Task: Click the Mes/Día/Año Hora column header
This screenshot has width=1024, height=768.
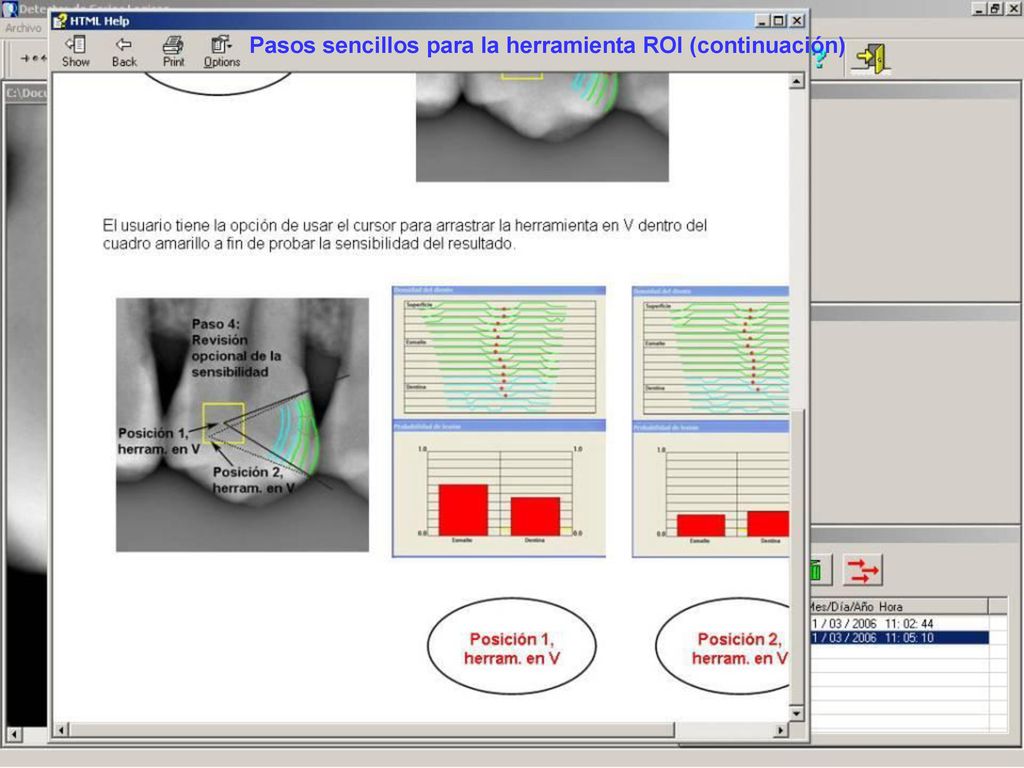Action: point(900,607)
